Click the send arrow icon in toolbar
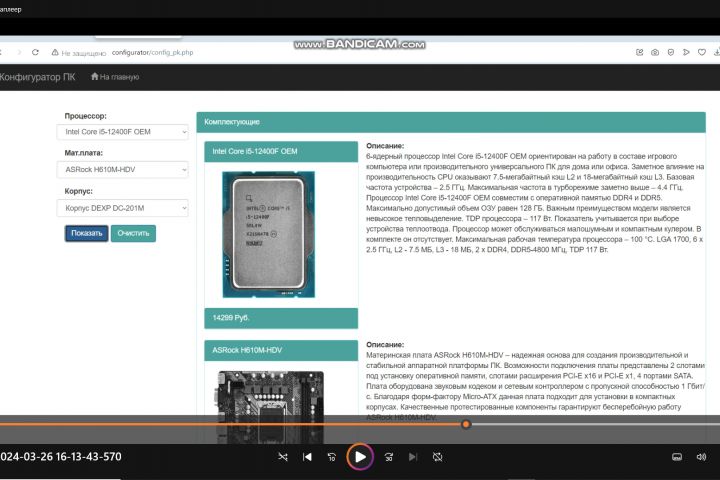This screenshot has height=480, width=720. click(686, 52)
